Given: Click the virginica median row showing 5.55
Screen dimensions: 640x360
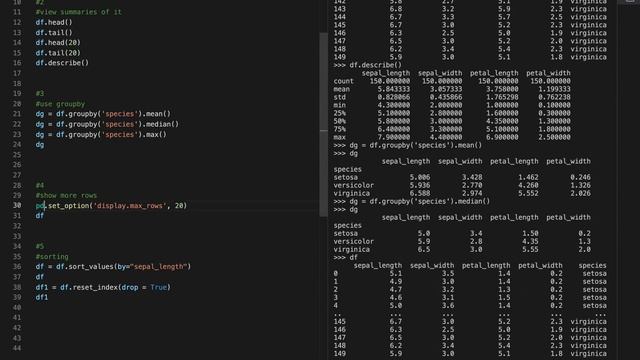Looking at the screenshot, I should (462, 249).
